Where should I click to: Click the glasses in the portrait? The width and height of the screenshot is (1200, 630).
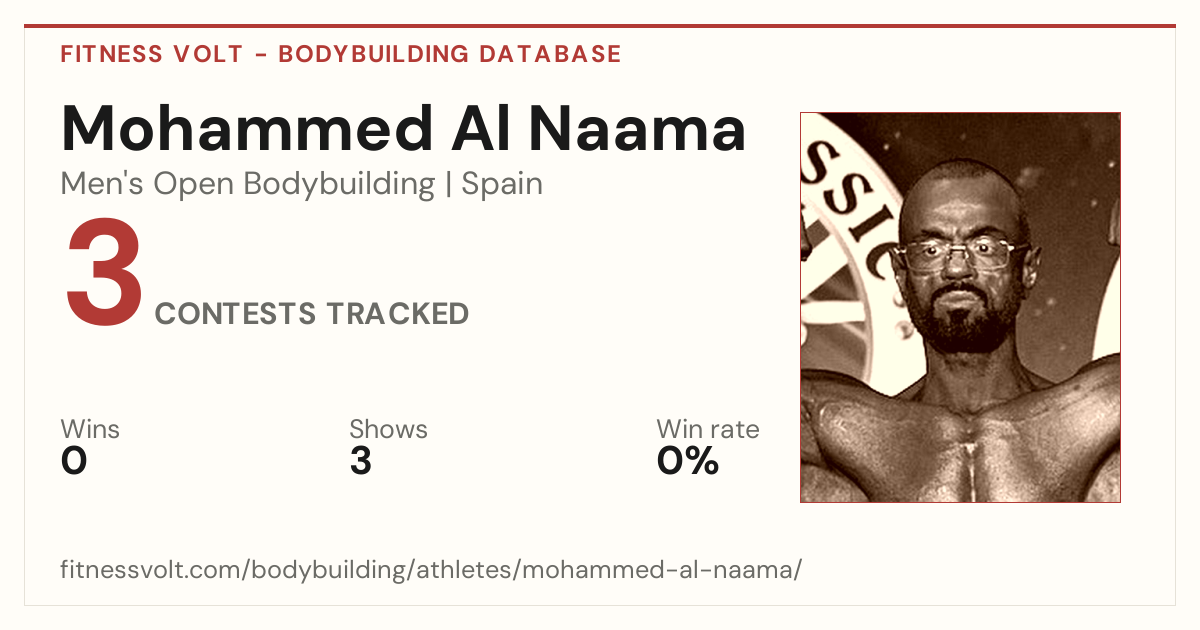955,254
